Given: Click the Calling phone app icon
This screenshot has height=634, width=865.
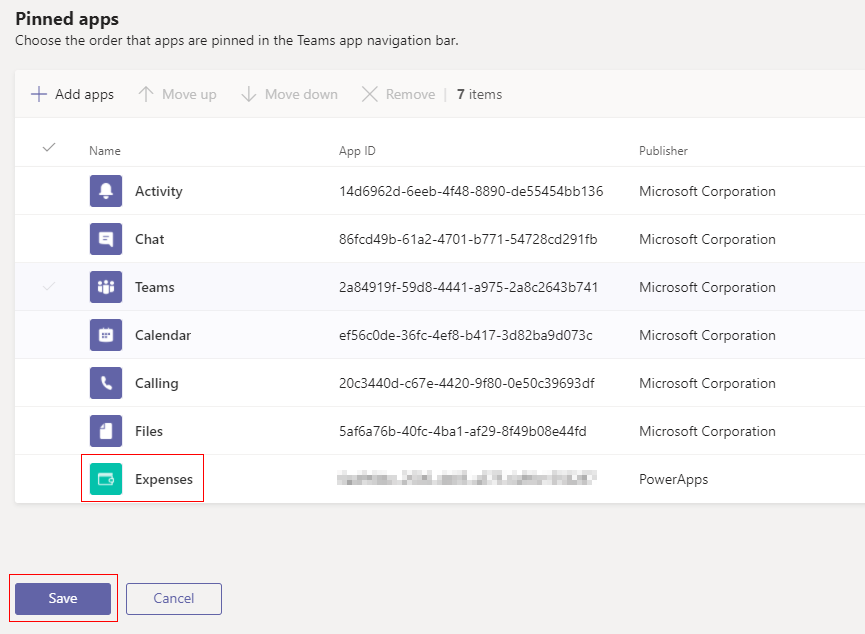Looking at the screenshot, I should (x=106, y=383).
